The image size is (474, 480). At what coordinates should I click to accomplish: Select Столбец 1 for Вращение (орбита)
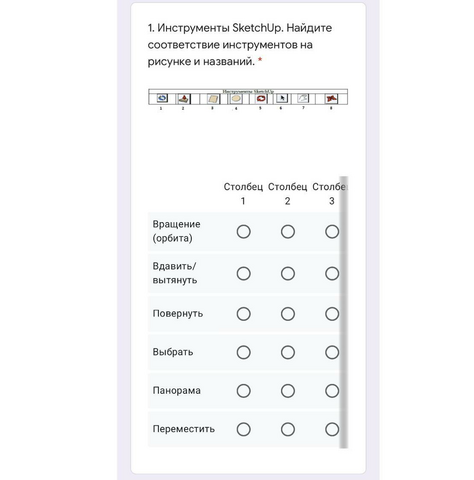244,232
